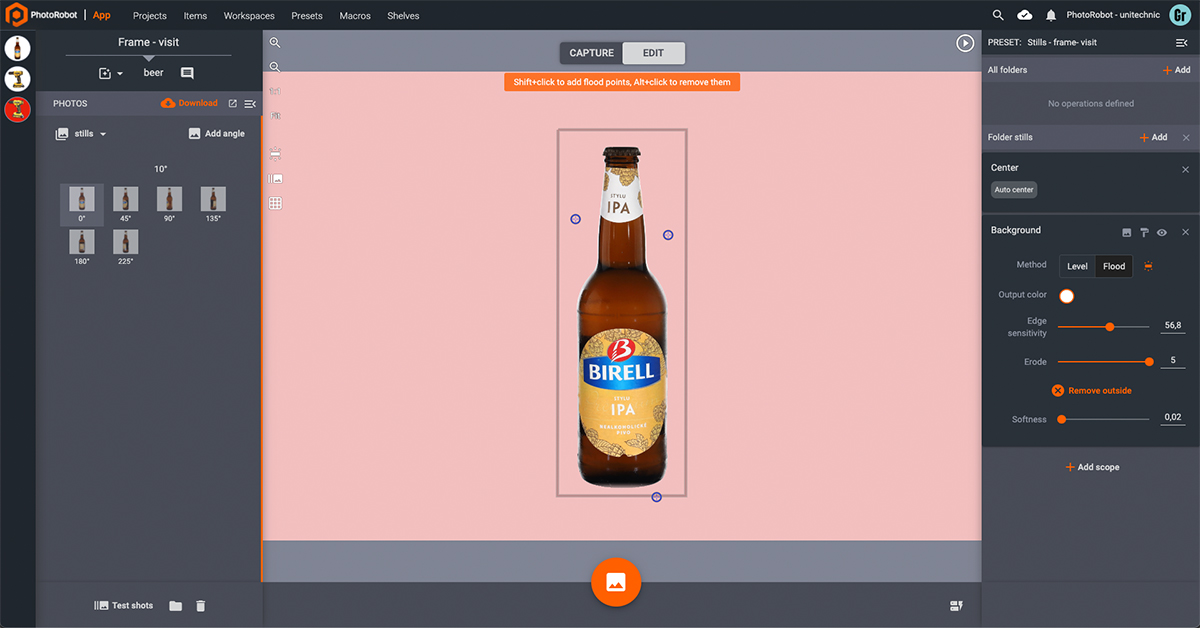This screenshot has height=628, width=1200.
Task: Open the Output color white swatch
Action: (x=1066, y=296)
